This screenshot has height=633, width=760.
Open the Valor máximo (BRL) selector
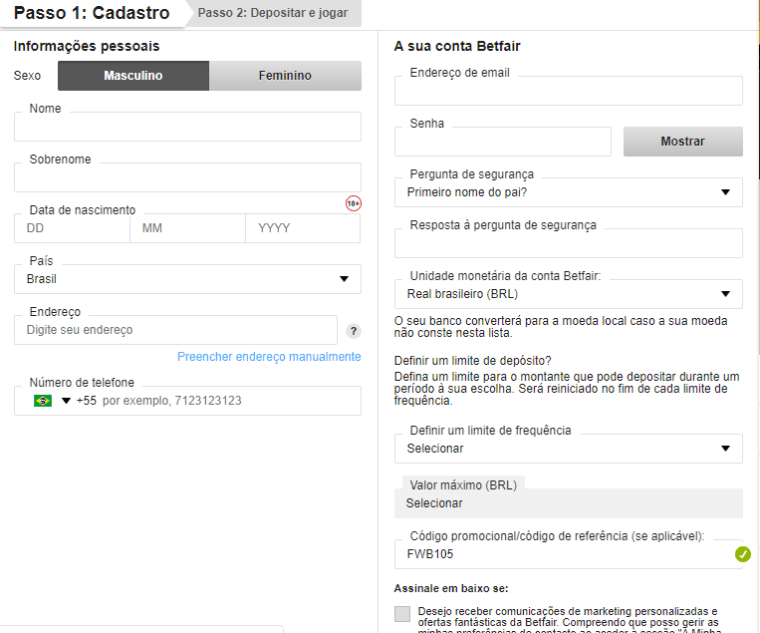(x=568, y=503)
